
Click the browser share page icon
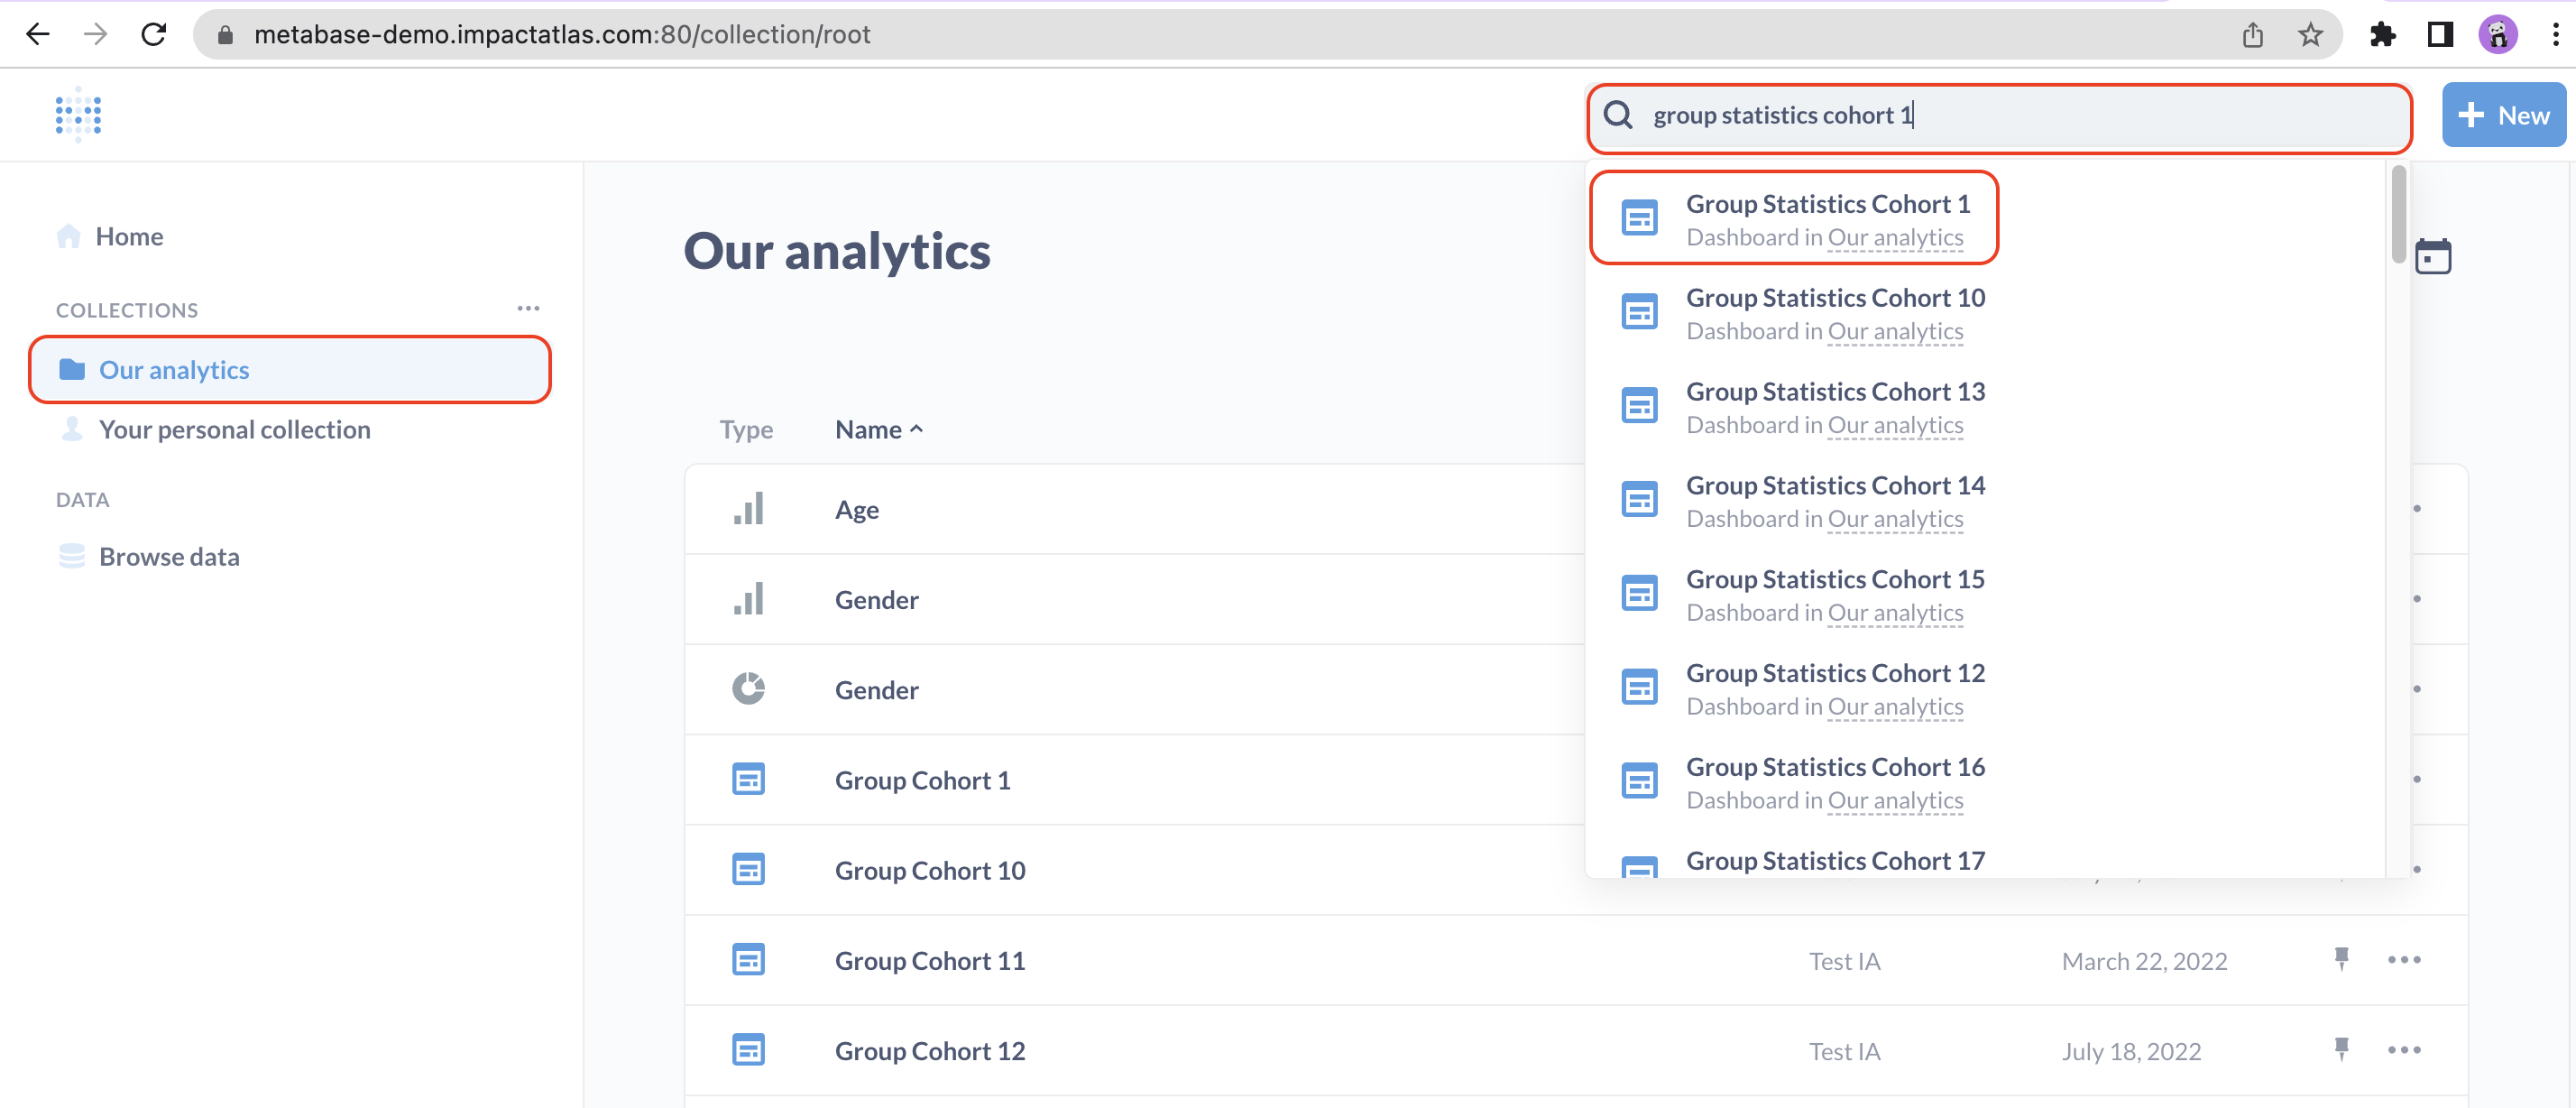click(2252, 35)
